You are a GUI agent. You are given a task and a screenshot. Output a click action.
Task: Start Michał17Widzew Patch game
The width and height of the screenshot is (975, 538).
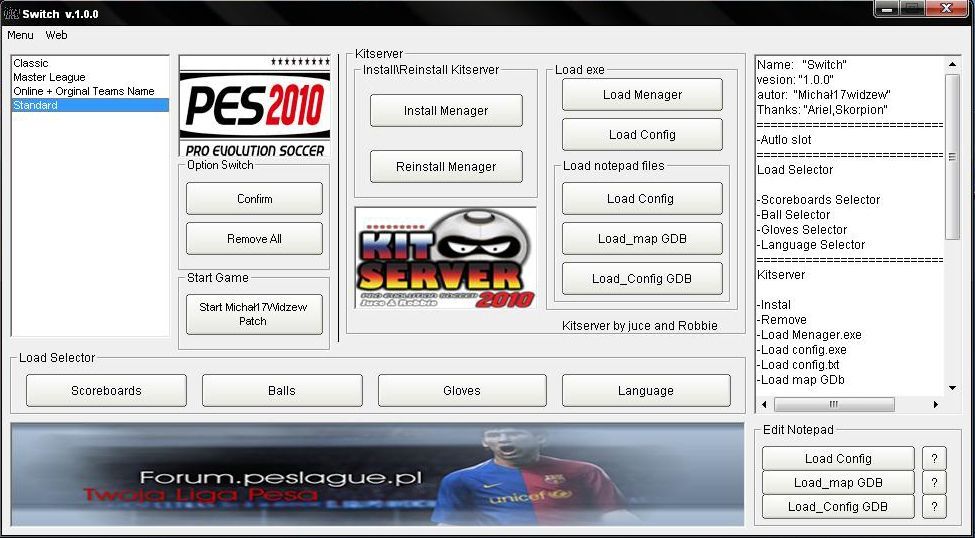pos(254,314)
